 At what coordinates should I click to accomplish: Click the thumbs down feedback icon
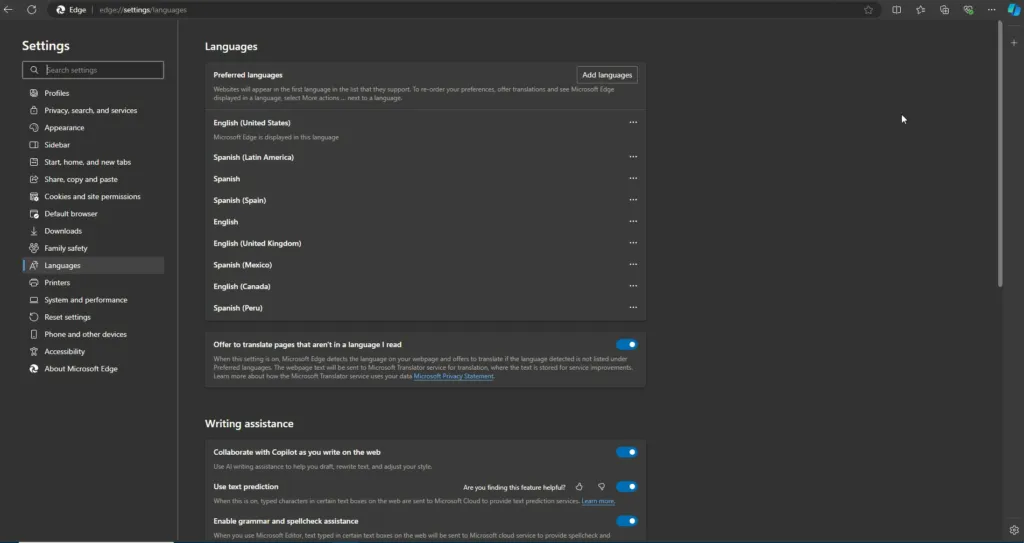pos(601,487)
